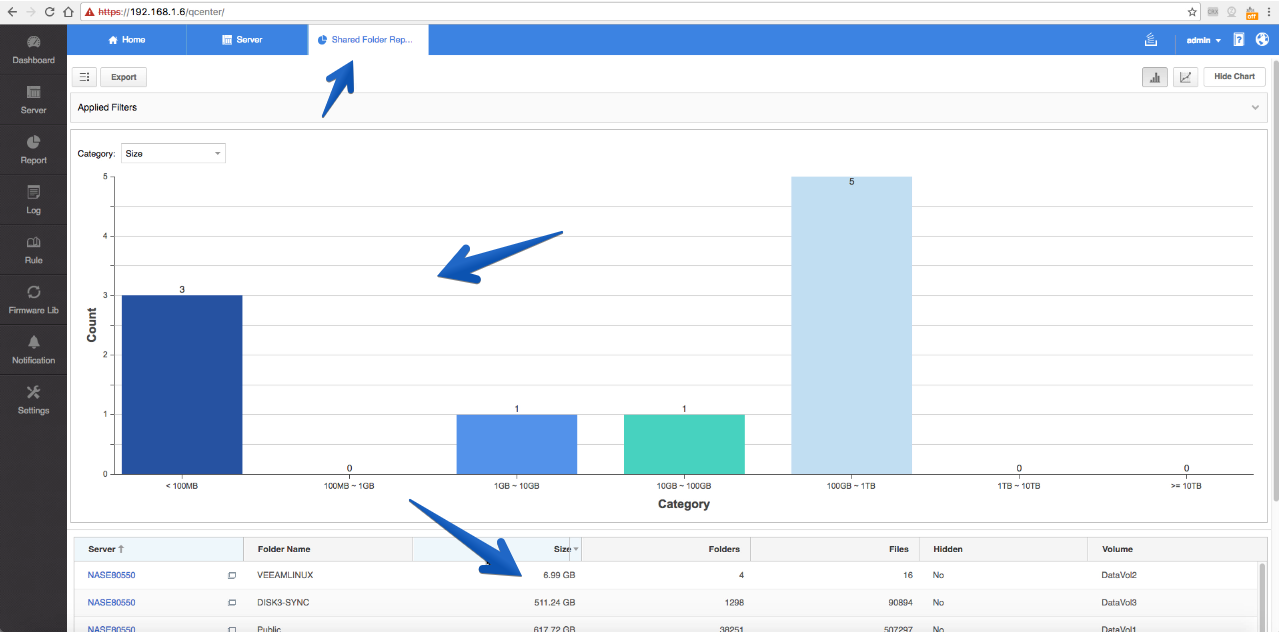
Task: Click the browser home icon
Action: [x=67, y=12]
